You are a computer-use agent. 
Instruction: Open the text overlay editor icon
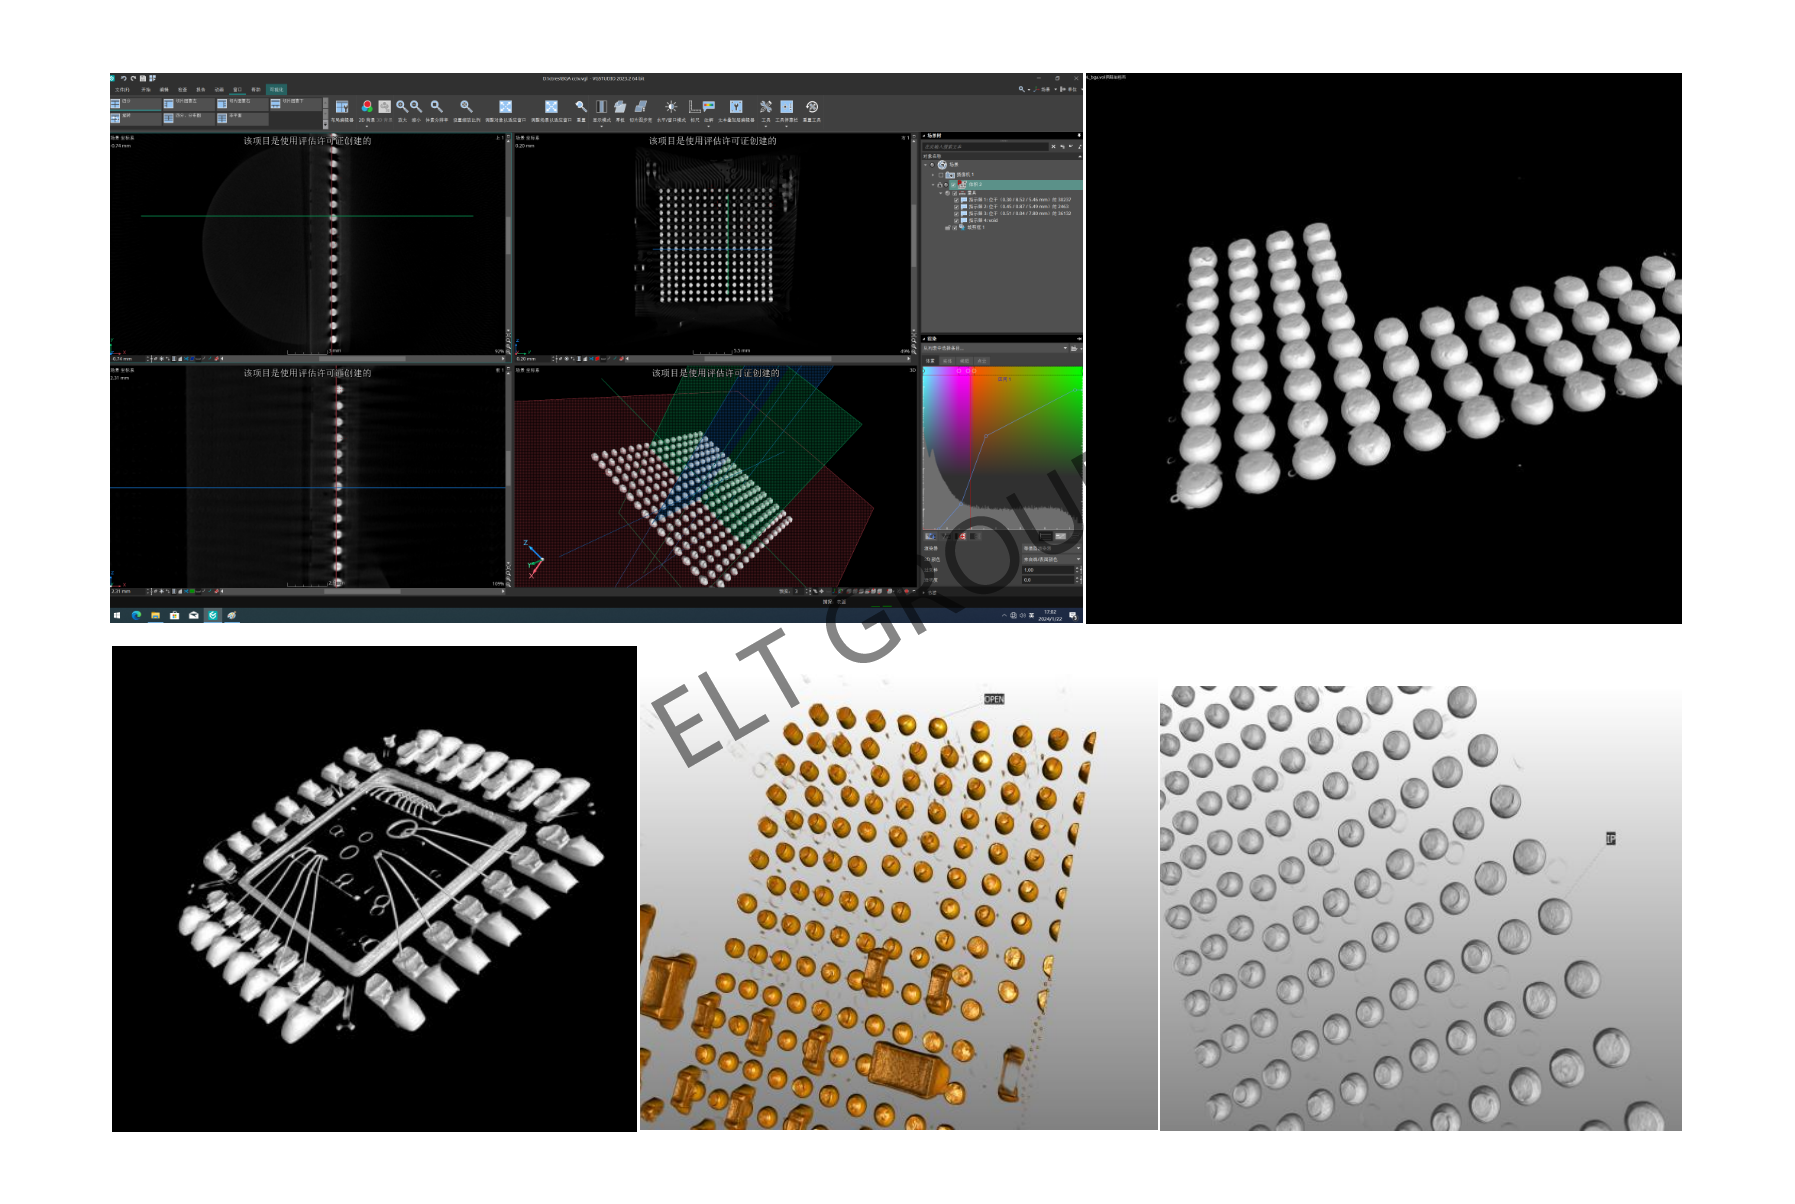(736, 106)
